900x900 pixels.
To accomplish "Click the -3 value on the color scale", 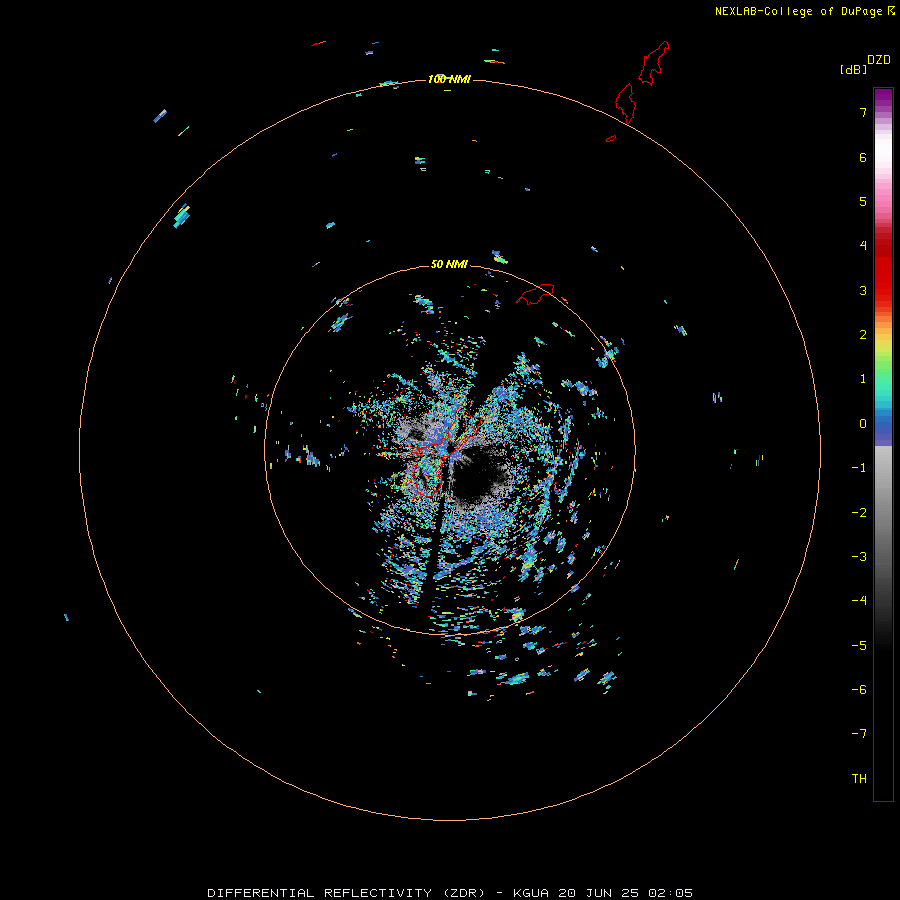I will (x=859, y=557).
